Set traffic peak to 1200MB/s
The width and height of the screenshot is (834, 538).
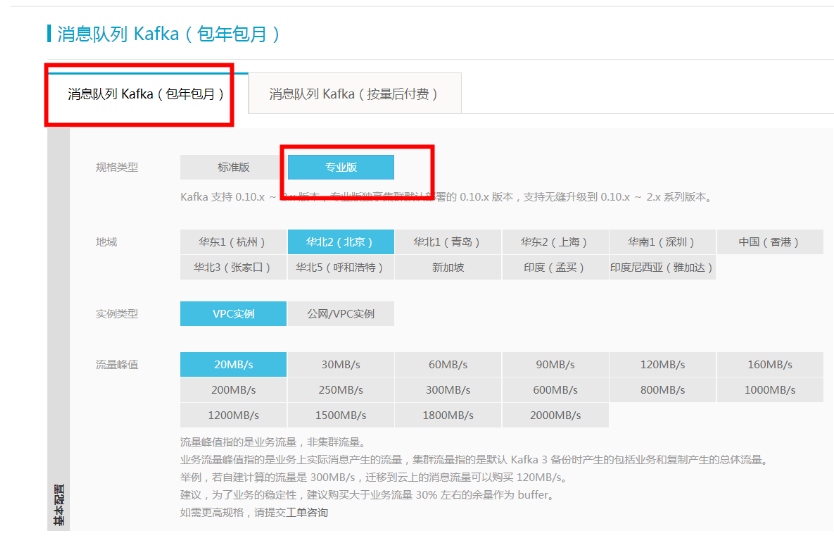pyautogui.click(x=233, y=415)
